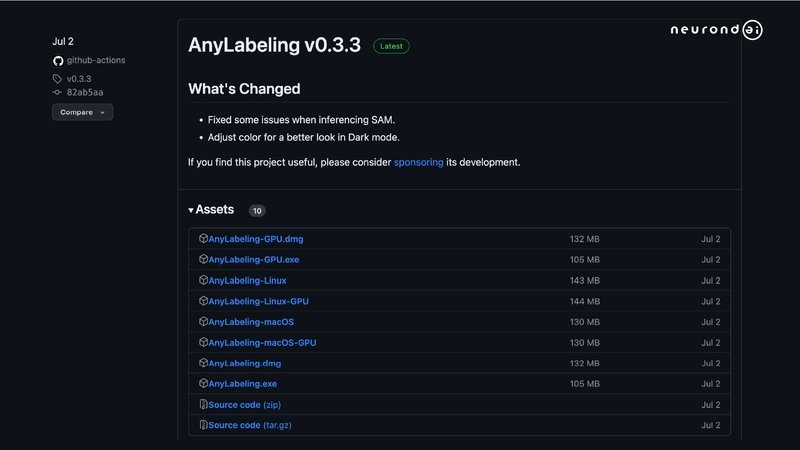The width and height of the screenshot is (800, 450).
Task: Click the package icon beside AnyLabeling-GPU.exe
Action: click(x=203, y=259)
